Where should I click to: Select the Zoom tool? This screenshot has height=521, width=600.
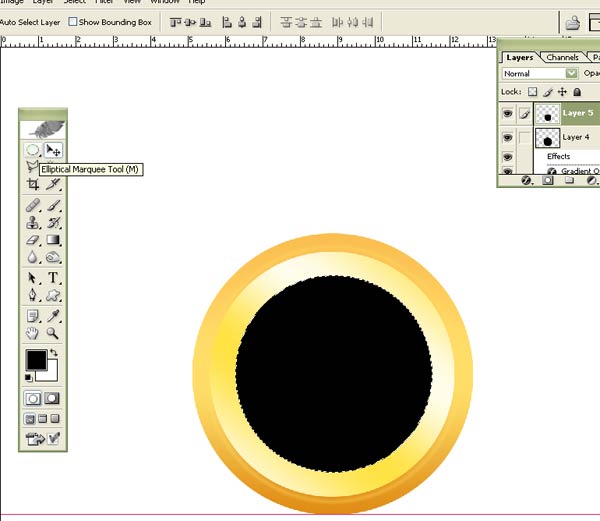tap(53, 333)
